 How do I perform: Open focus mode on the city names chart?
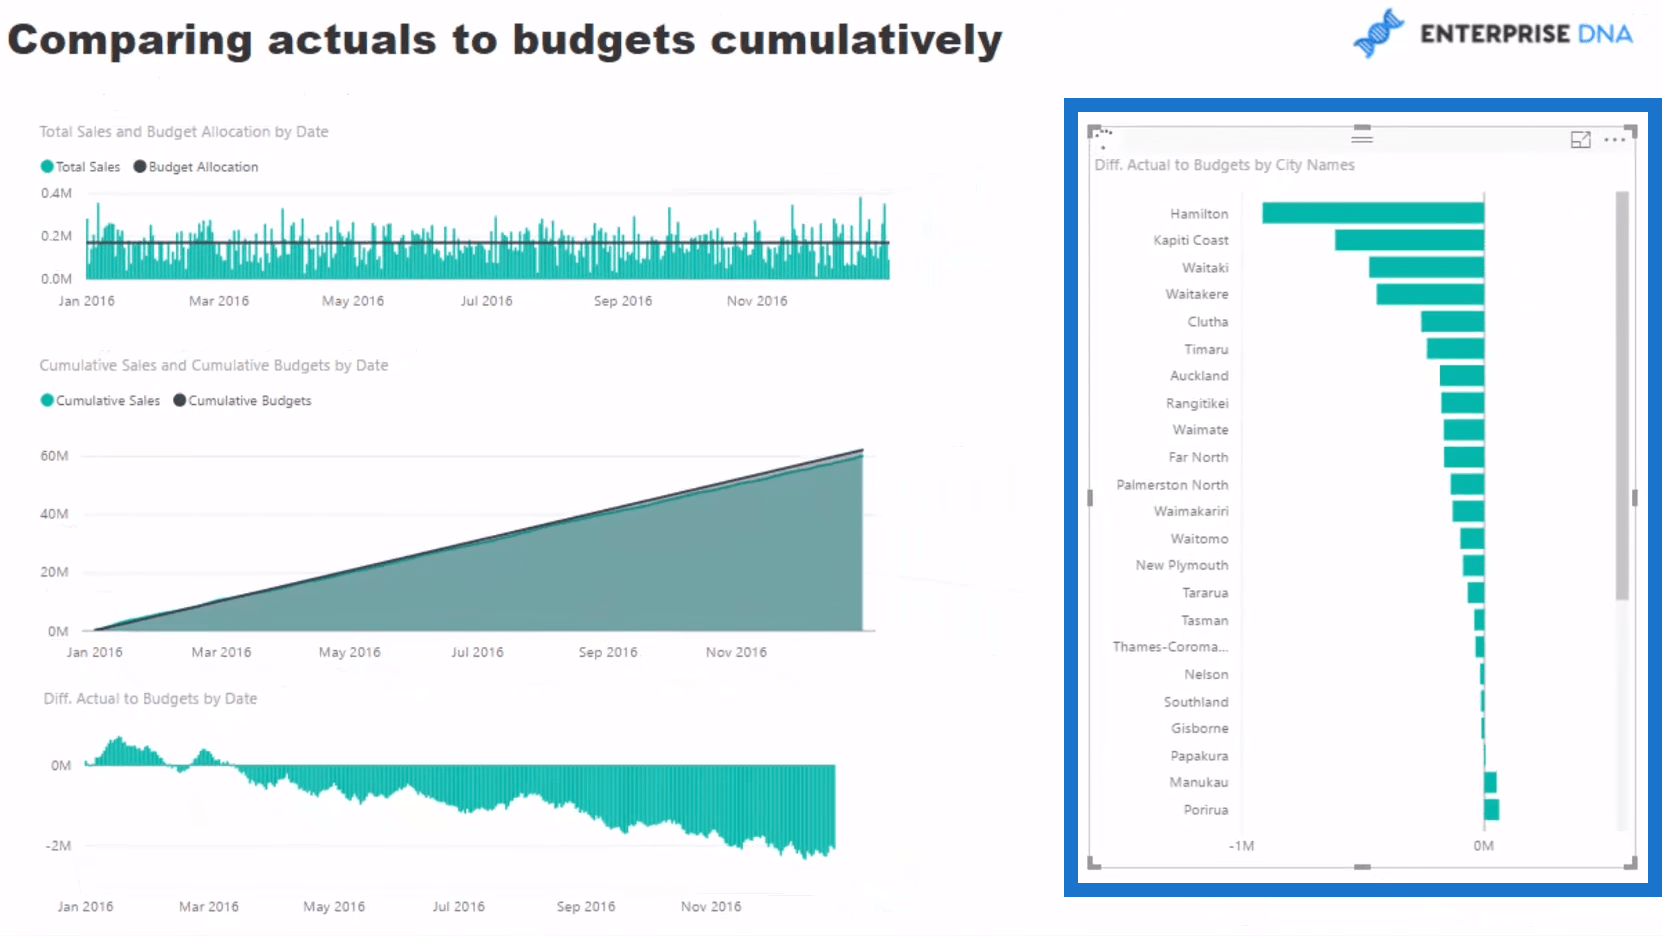[1580, 140]
